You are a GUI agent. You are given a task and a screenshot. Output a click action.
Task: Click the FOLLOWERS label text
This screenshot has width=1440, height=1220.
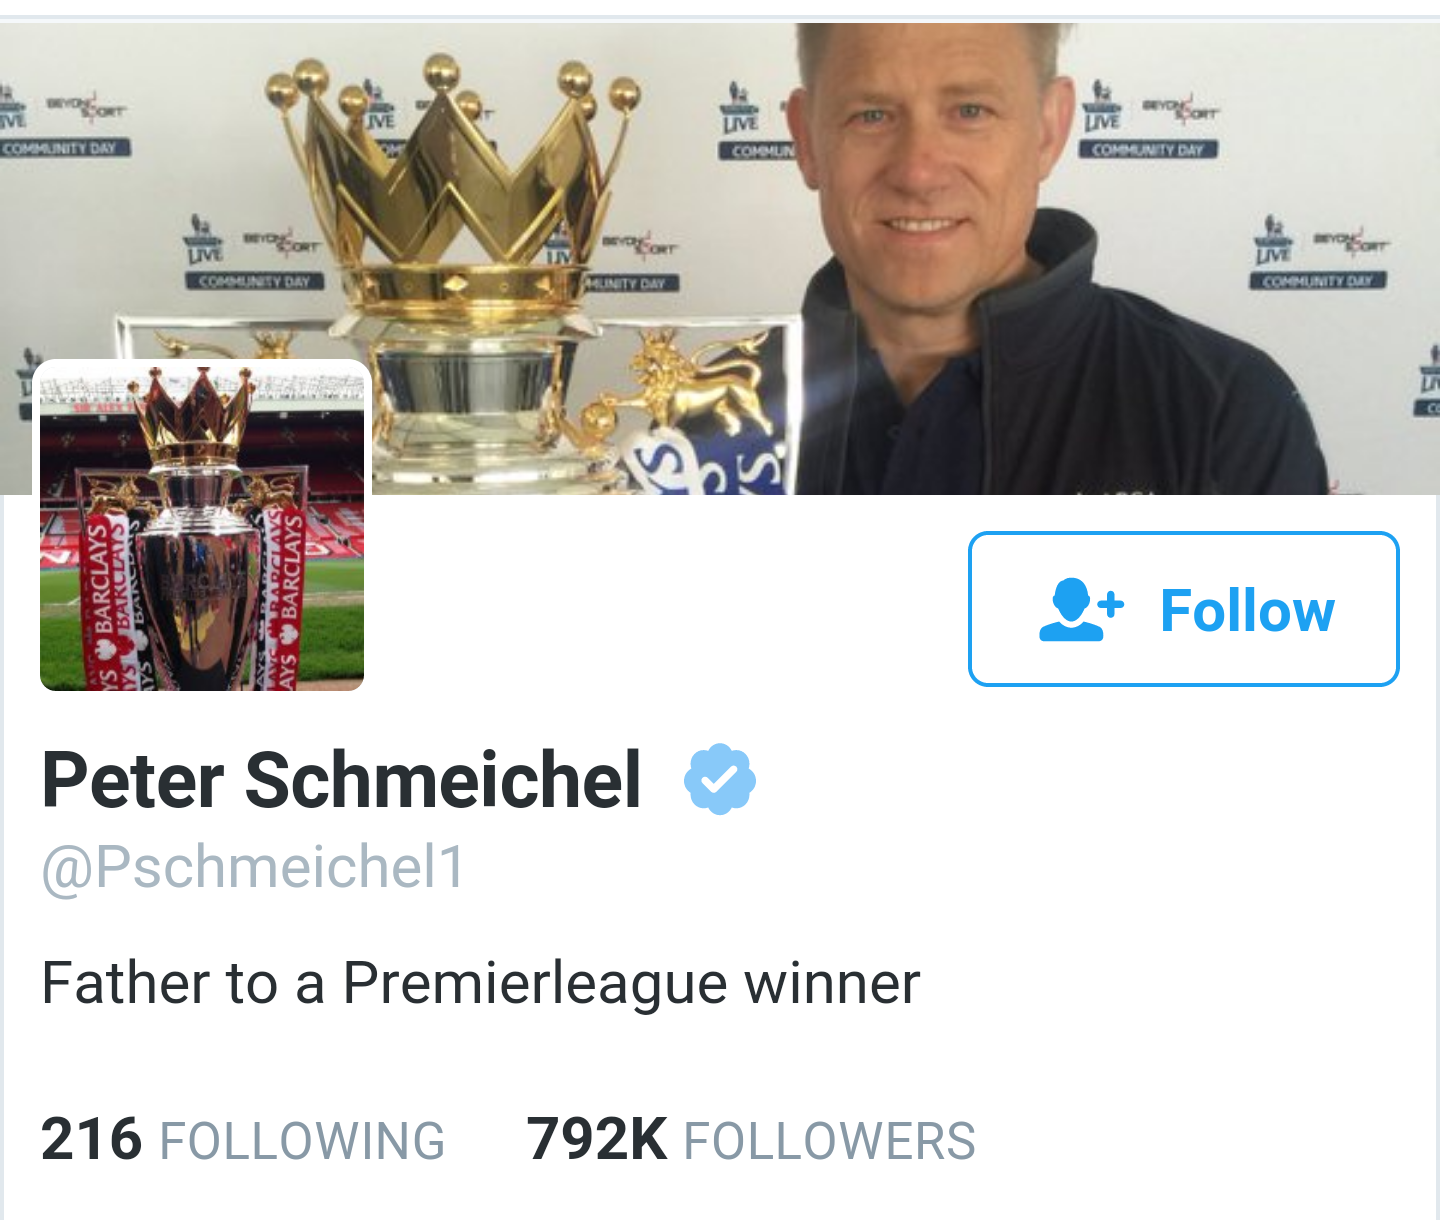[x=829, y=1142]
